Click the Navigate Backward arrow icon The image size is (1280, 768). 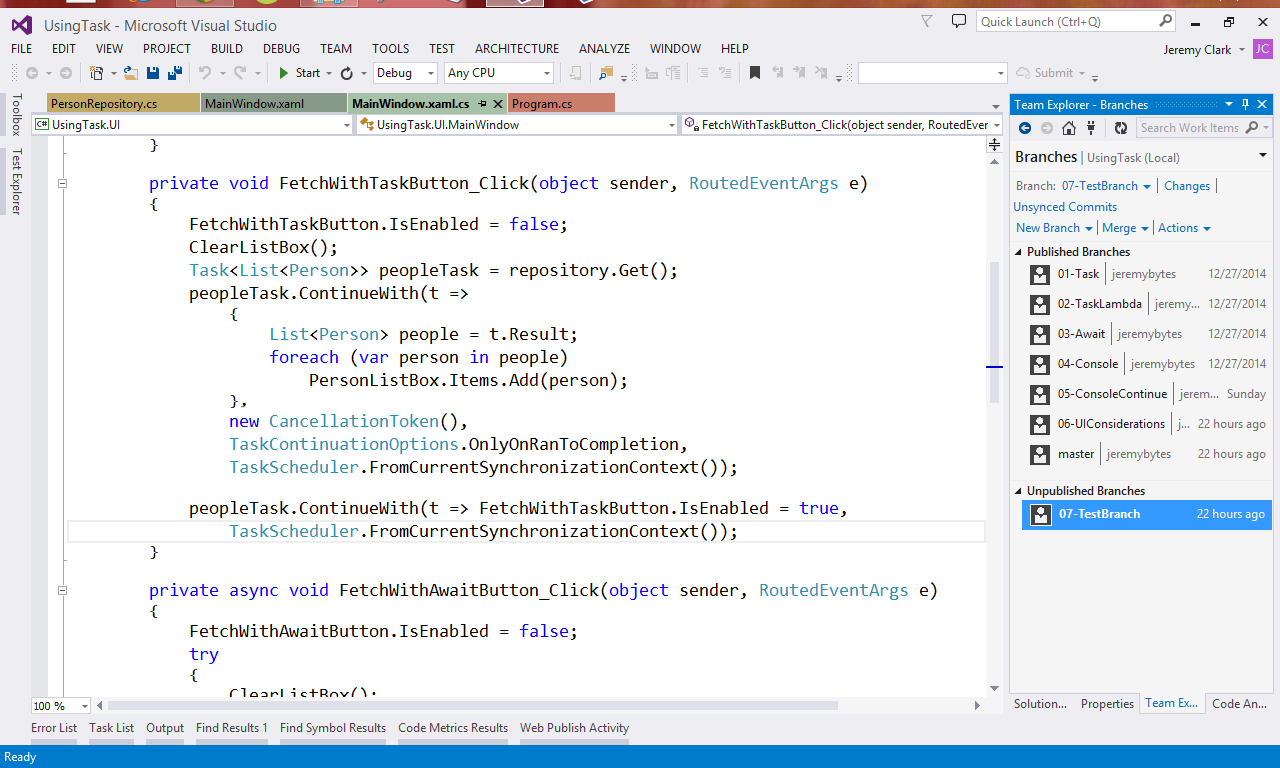pyautogui.click(x=33, y=72)
